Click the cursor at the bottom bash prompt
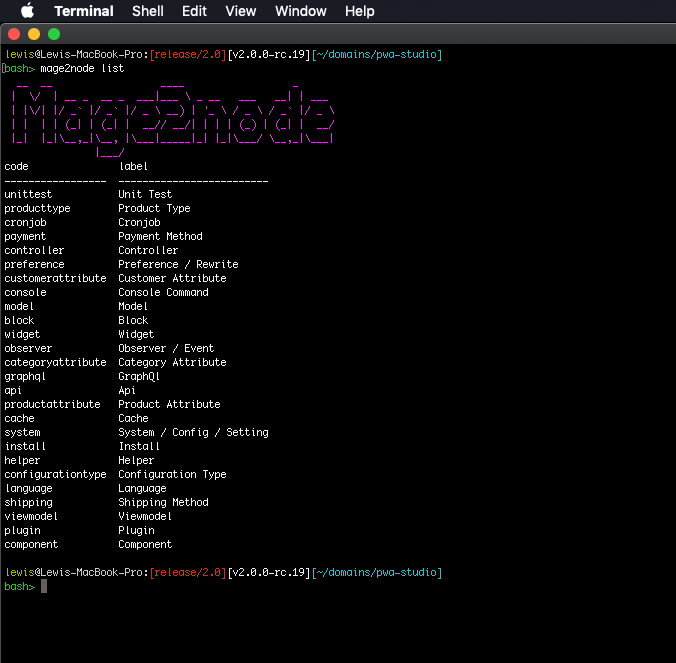This screenshot has height=663, width=676. (44, 586)
